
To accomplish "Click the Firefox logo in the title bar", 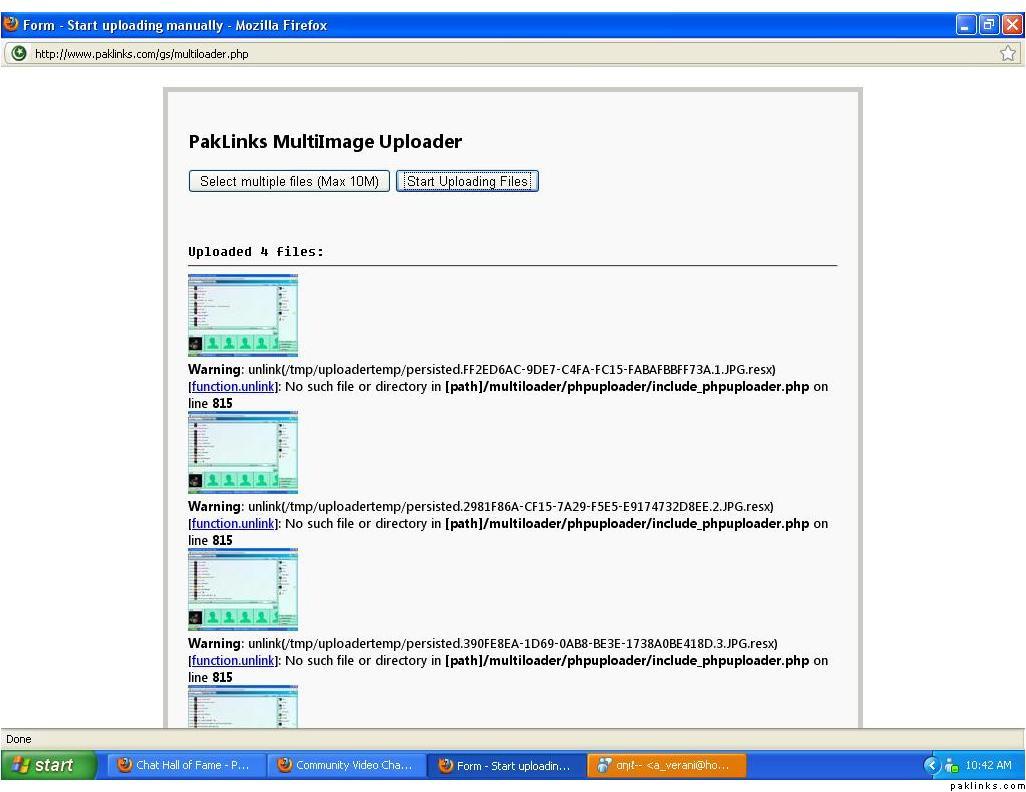I will click(x=11, y=25).
